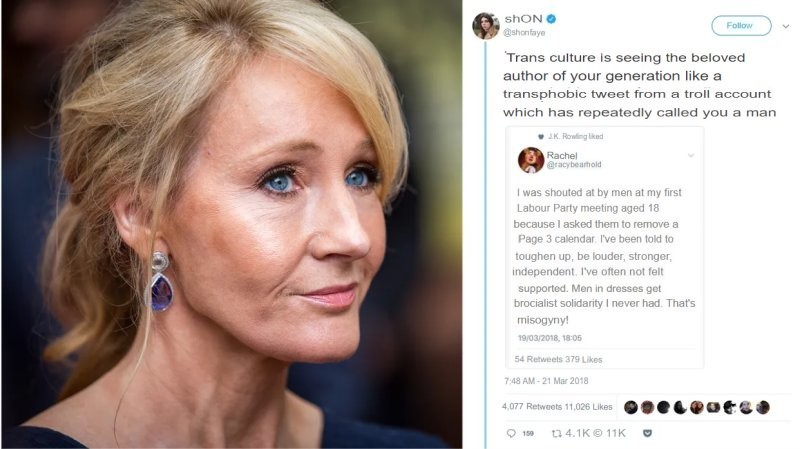Open the 7:48 AM - 21 Mar 2018 timestamp
This screenshot has height=449, width=800.
[546, 381]
